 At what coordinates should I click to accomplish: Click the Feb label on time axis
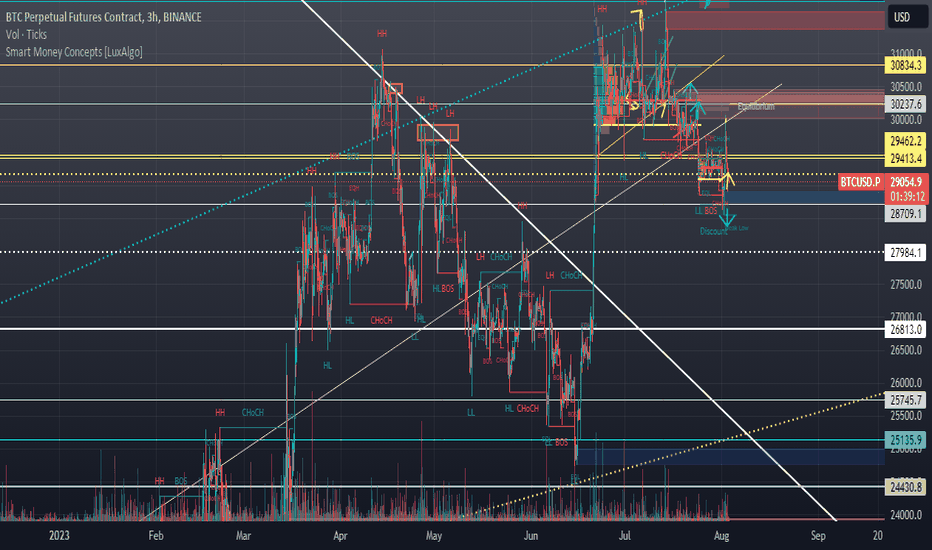(x=156, y=536)
